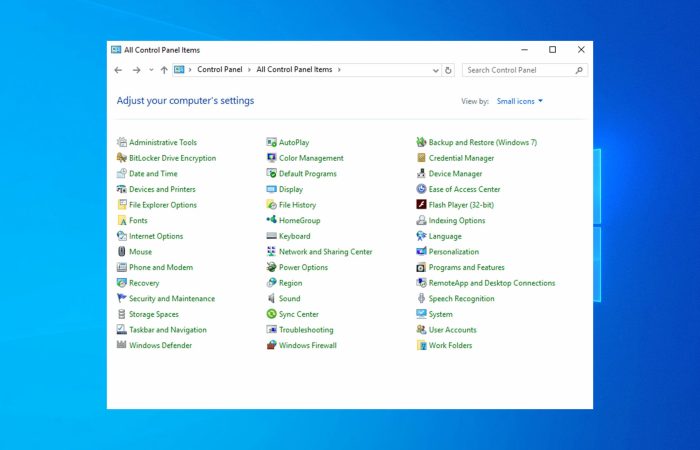This screenshot has height=450, width=700.
Task: Go up one level with Up arrow
Action: pyautogui.click(x=164, y=70)
